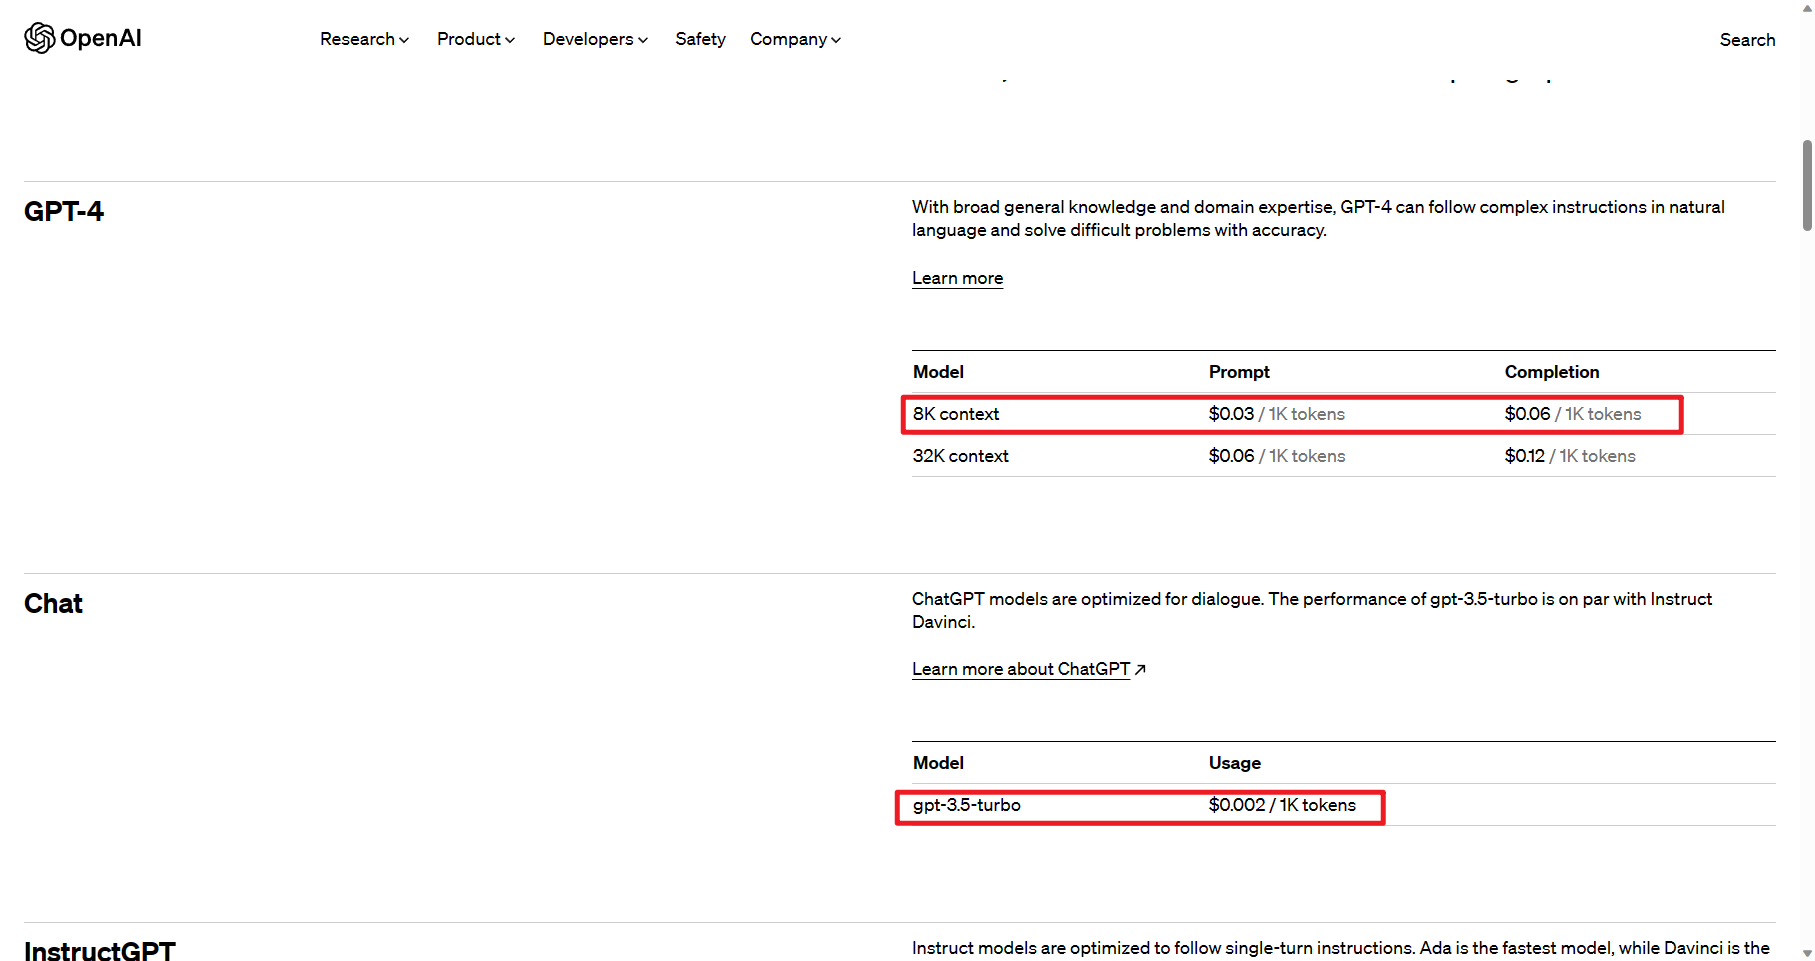
Task: Click the scrollbar down arrow
Action: [1807, 953]
